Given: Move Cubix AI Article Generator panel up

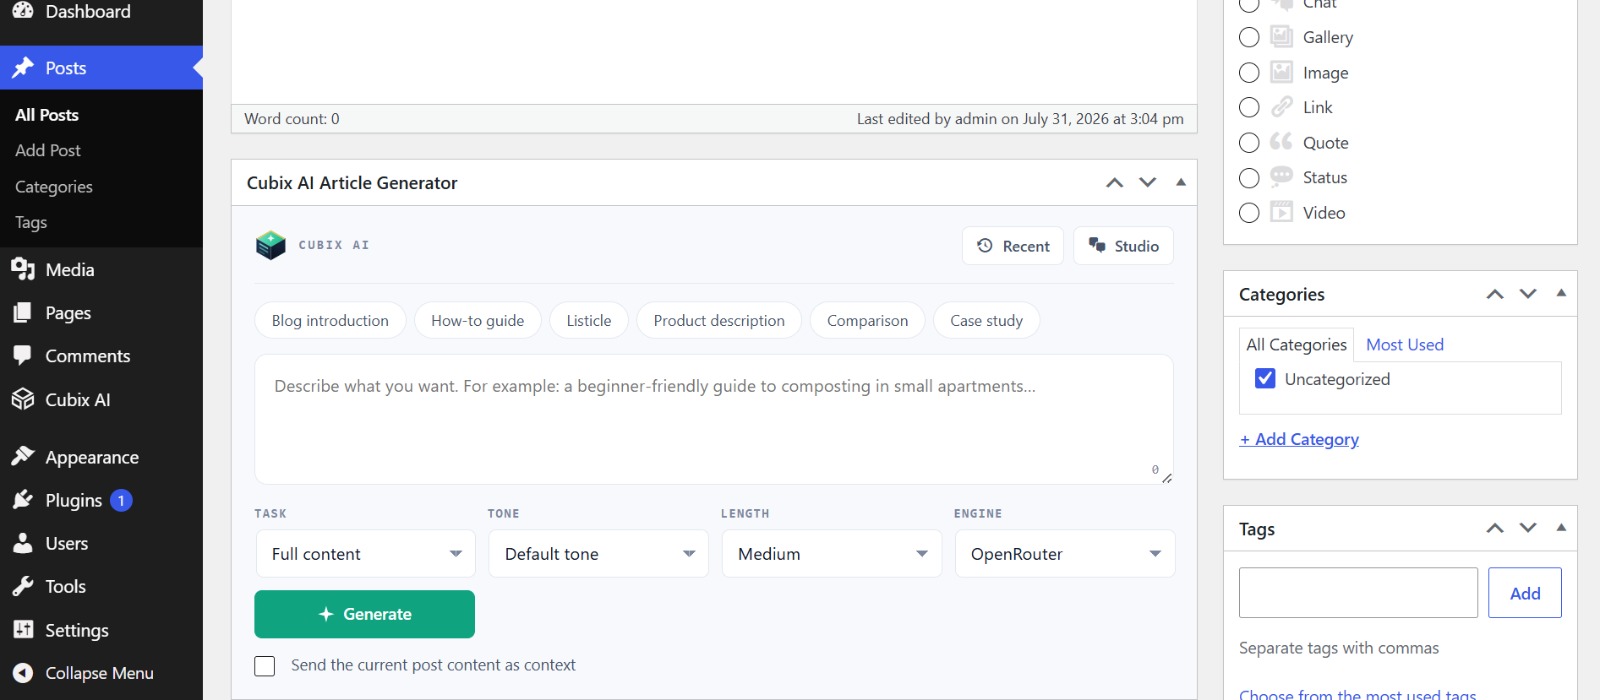Looking at the screenshot, I should (1114, 182).
